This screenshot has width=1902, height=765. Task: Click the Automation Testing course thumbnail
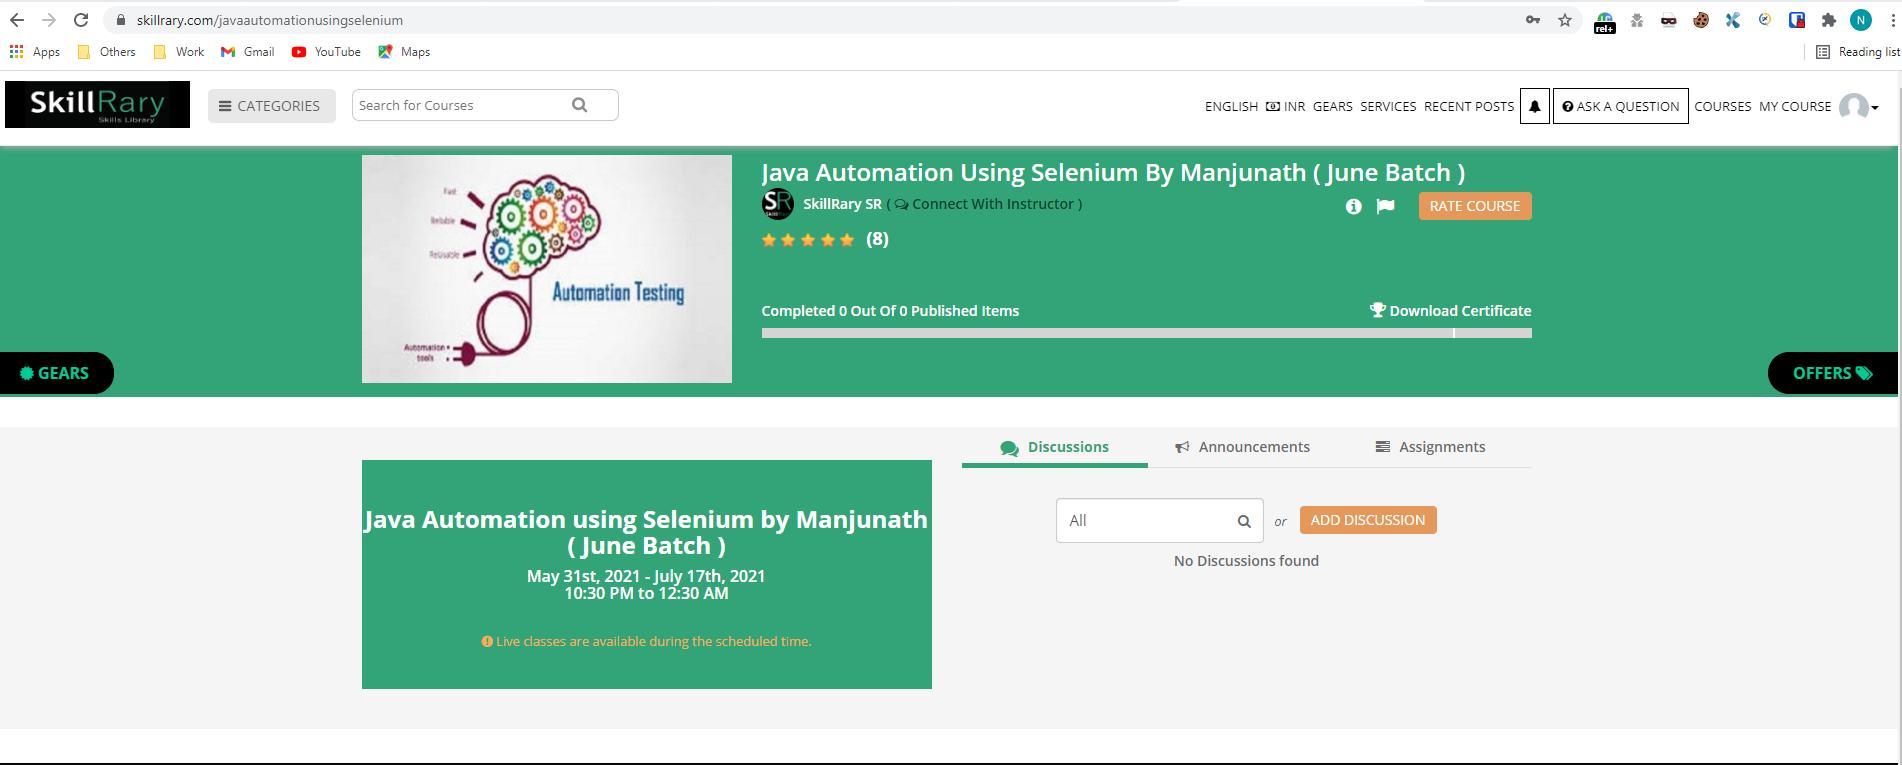point(547,269)
